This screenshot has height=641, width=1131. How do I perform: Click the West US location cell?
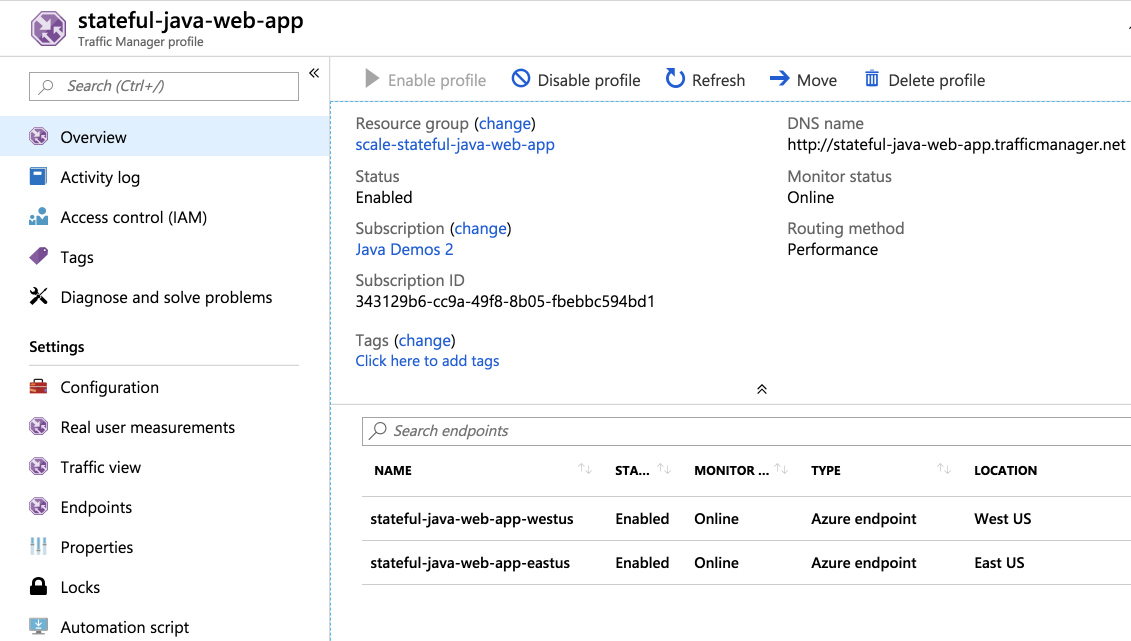coord(1003,519)
